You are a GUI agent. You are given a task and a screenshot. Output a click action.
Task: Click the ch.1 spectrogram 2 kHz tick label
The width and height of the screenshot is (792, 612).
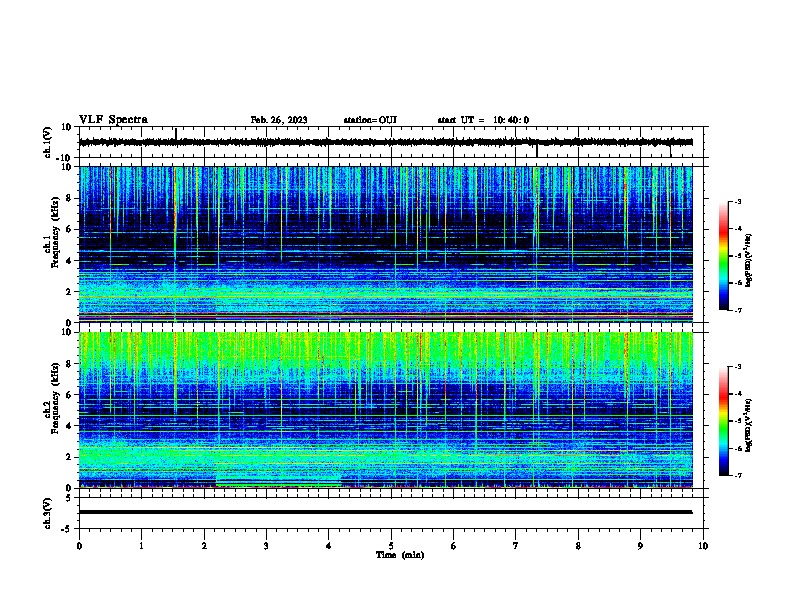coord(70,292)
